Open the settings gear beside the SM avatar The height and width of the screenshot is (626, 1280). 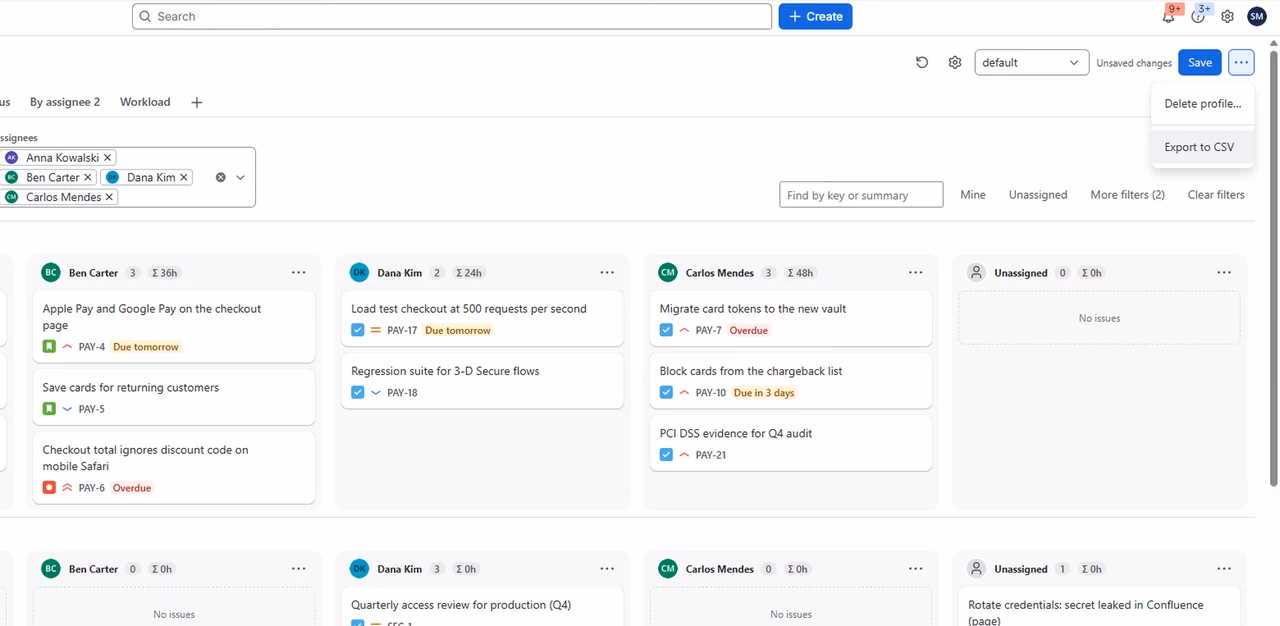1227,16
